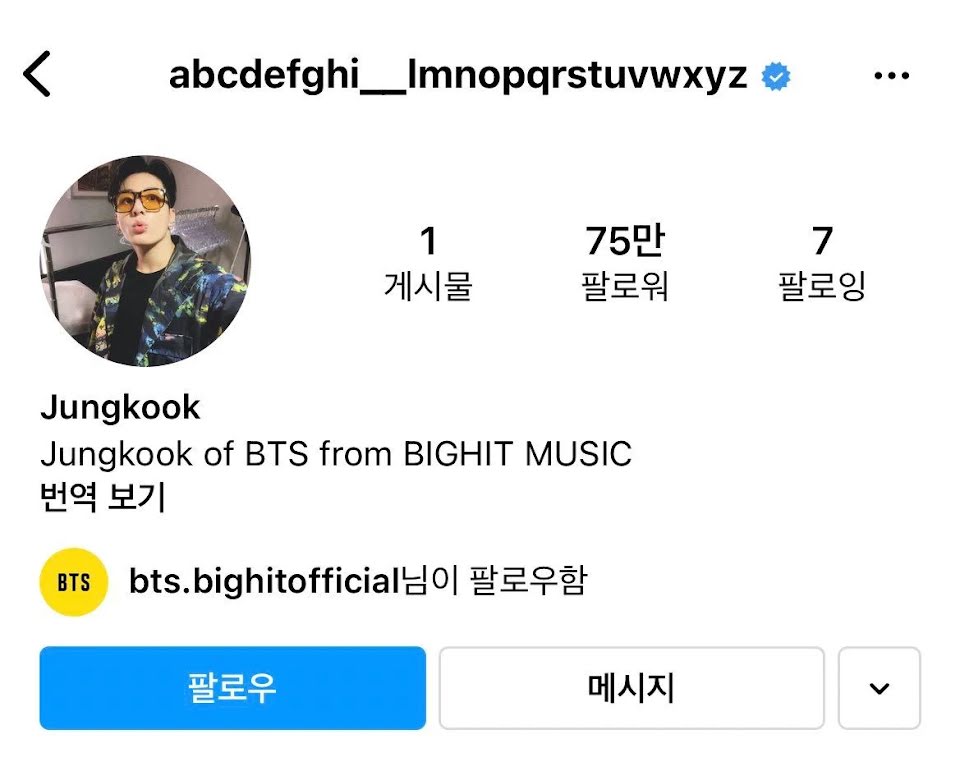This screenshot has width=960, height=776.
Task: Tap the bio text mentioning BIGHIT MUSIC
Action: tap(336, 454)
